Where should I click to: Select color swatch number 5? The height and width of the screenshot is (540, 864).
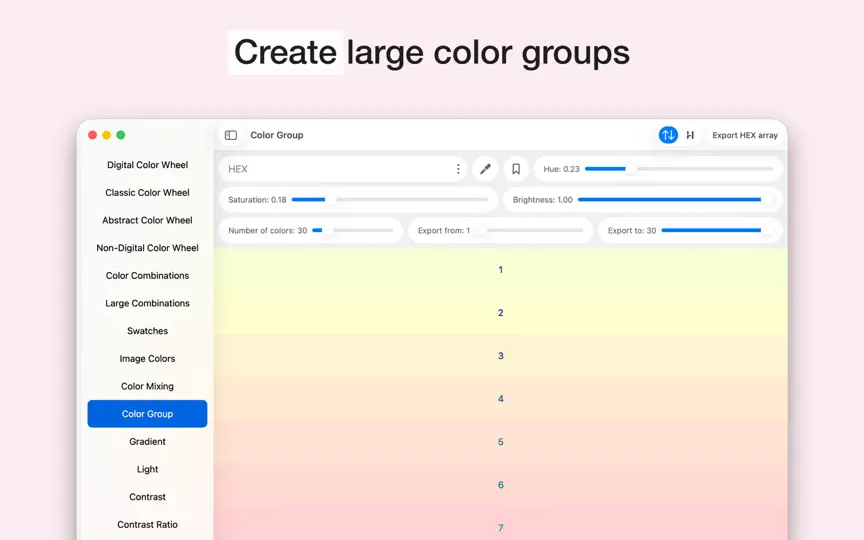click(500, 441)
